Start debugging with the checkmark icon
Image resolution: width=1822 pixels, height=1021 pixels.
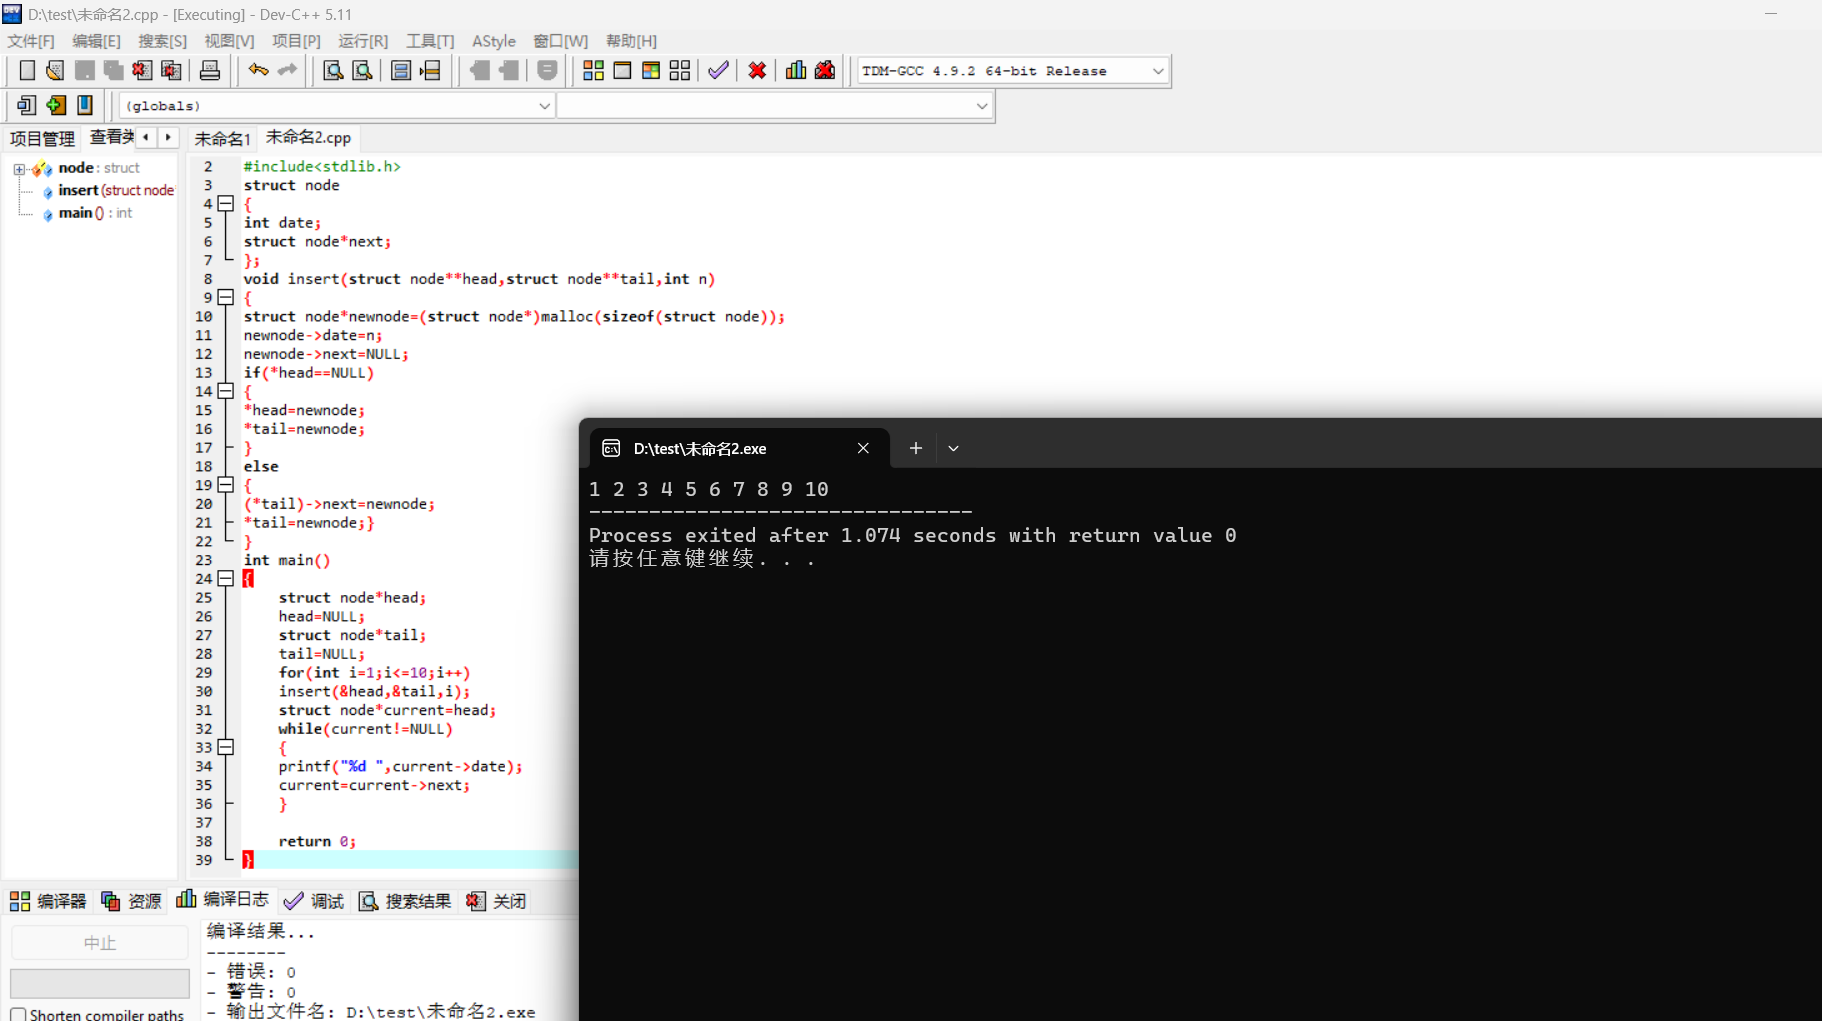tap(718, 70)
